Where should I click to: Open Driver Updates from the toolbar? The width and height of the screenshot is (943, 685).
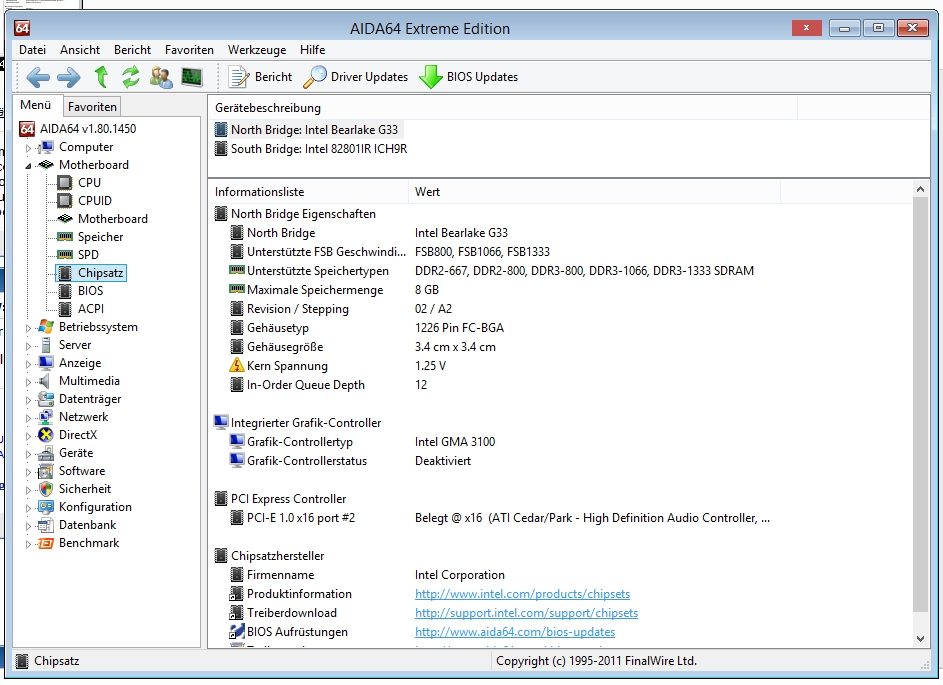[355, 77]
